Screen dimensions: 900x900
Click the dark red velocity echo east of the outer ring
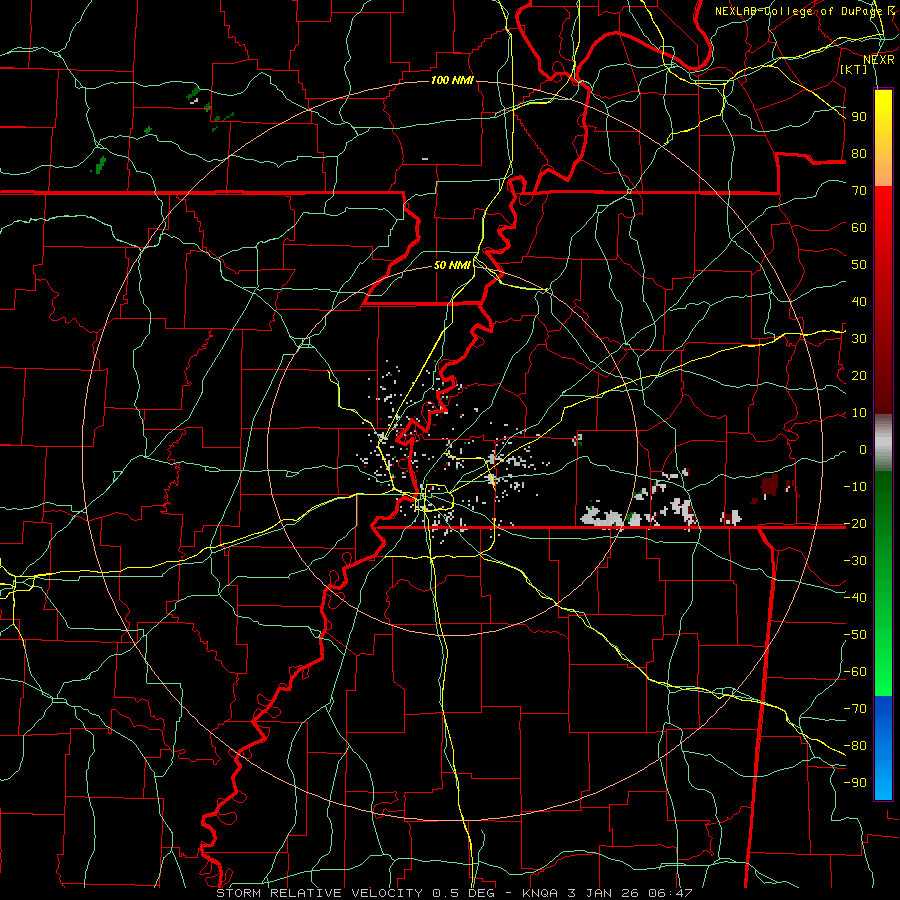point(769,485)
